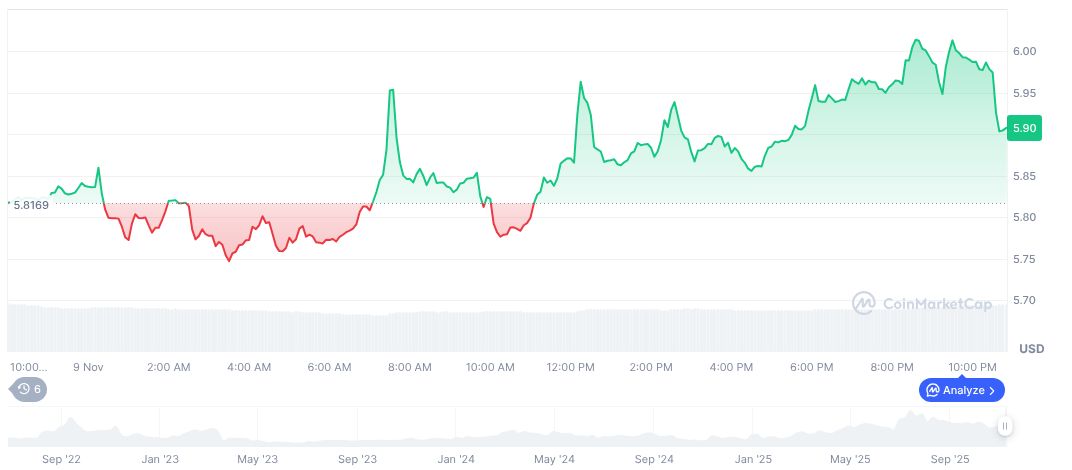Click the chevron arrow on the Analyze button
This screenshot has height=470, width=1072.
(x=993, y=390)
